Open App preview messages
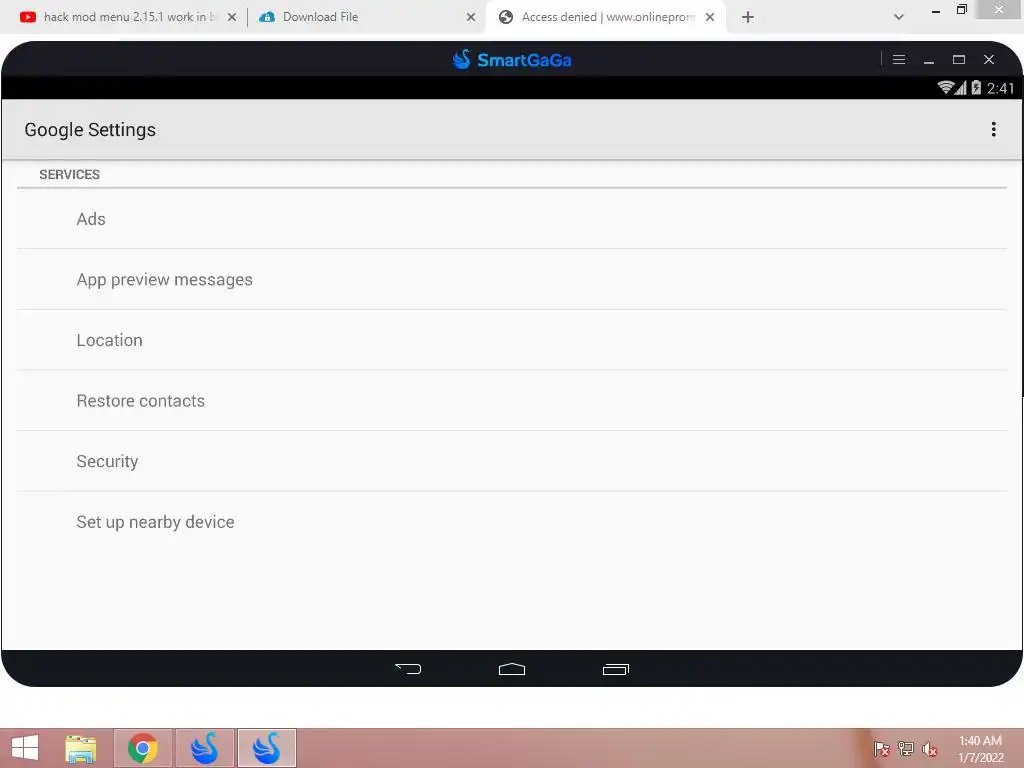This screenshot has width=1024, height=768. pyautogui.click(x=512, y=280)
